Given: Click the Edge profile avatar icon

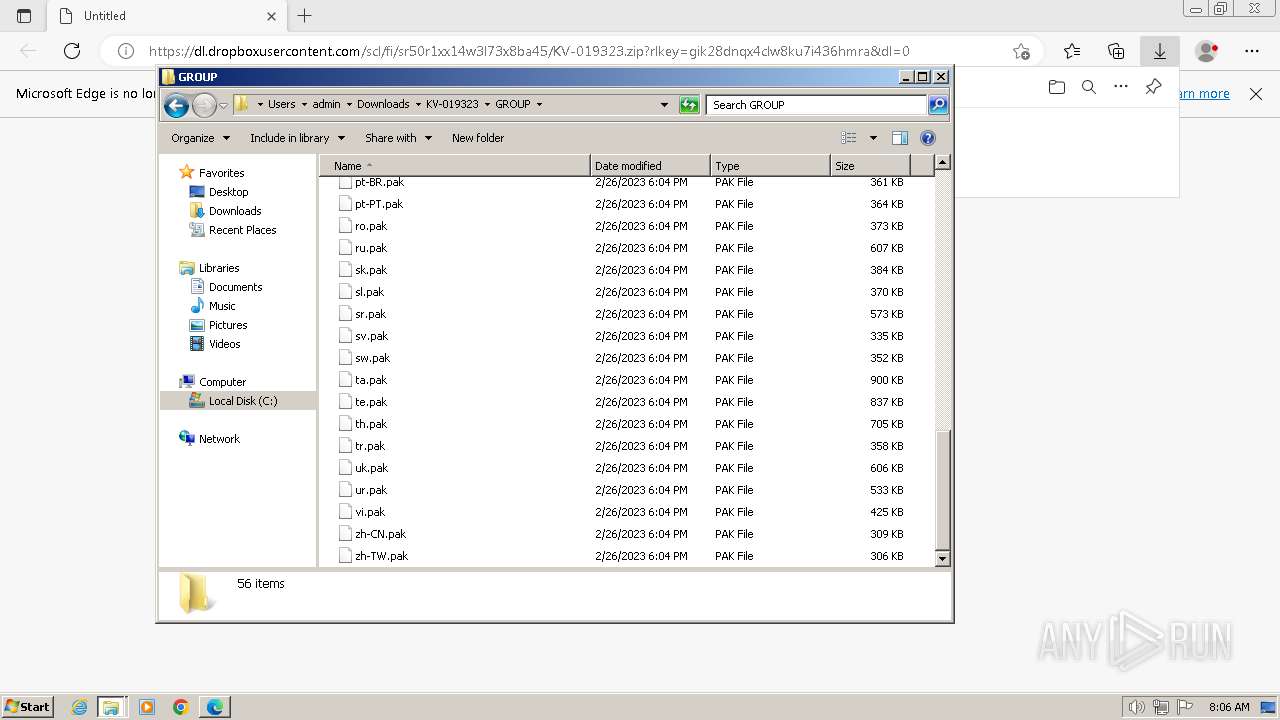Looking at the screenshot, I should 1207,51.
